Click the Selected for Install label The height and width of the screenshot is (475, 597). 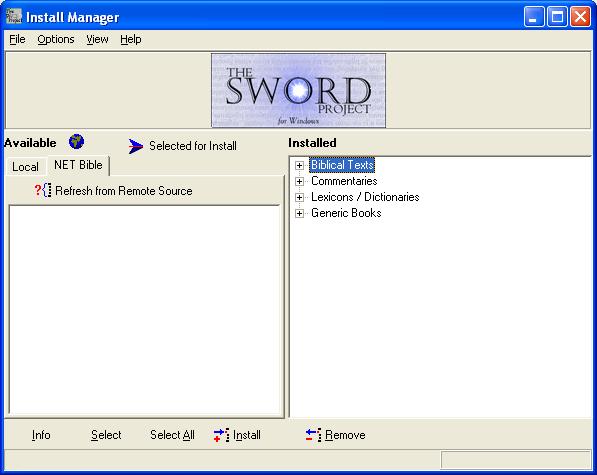pyautogui.click(x=193, y=146)
